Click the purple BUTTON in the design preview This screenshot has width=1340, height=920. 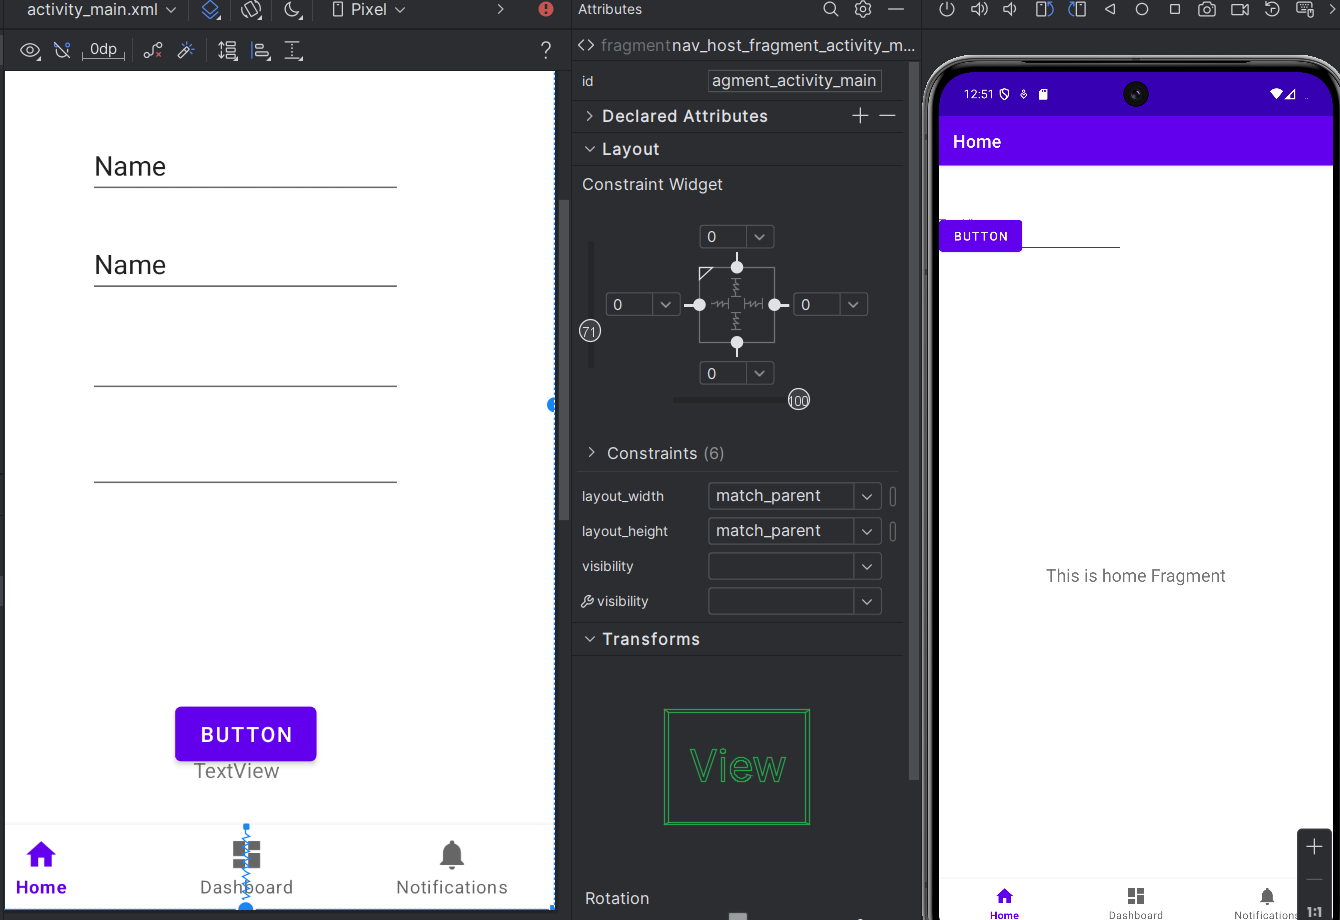245,733
